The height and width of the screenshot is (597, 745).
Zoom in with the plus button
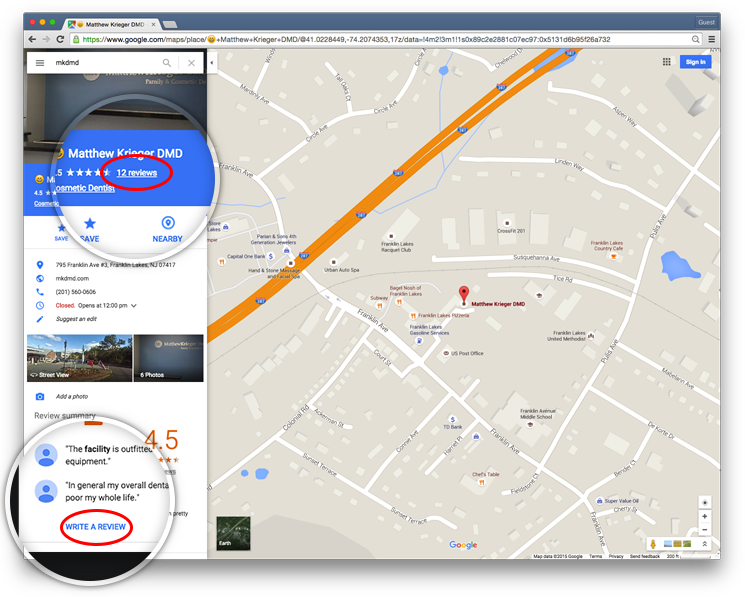pyautogui.click(x=705, y=516)
